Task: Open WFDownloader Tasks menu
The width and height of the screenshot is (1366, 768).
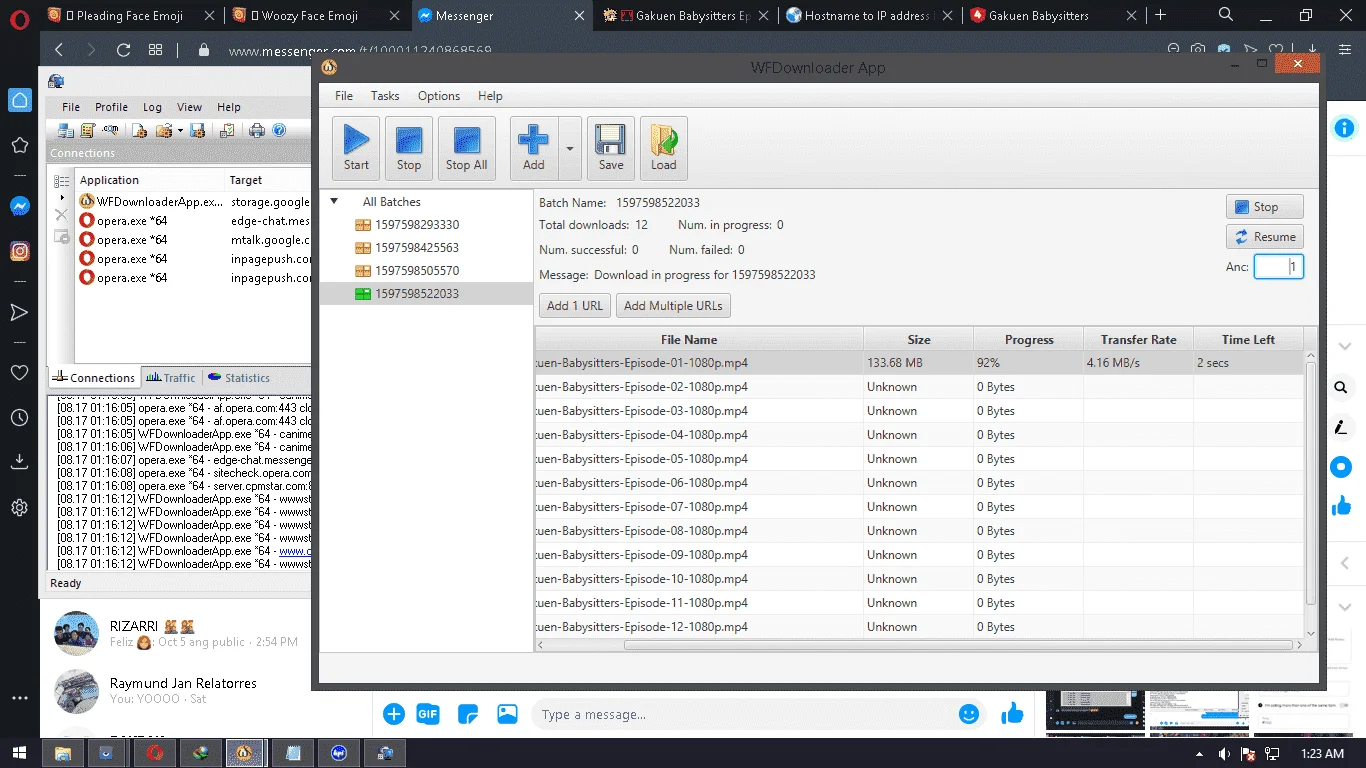Action: click(385, 96)
